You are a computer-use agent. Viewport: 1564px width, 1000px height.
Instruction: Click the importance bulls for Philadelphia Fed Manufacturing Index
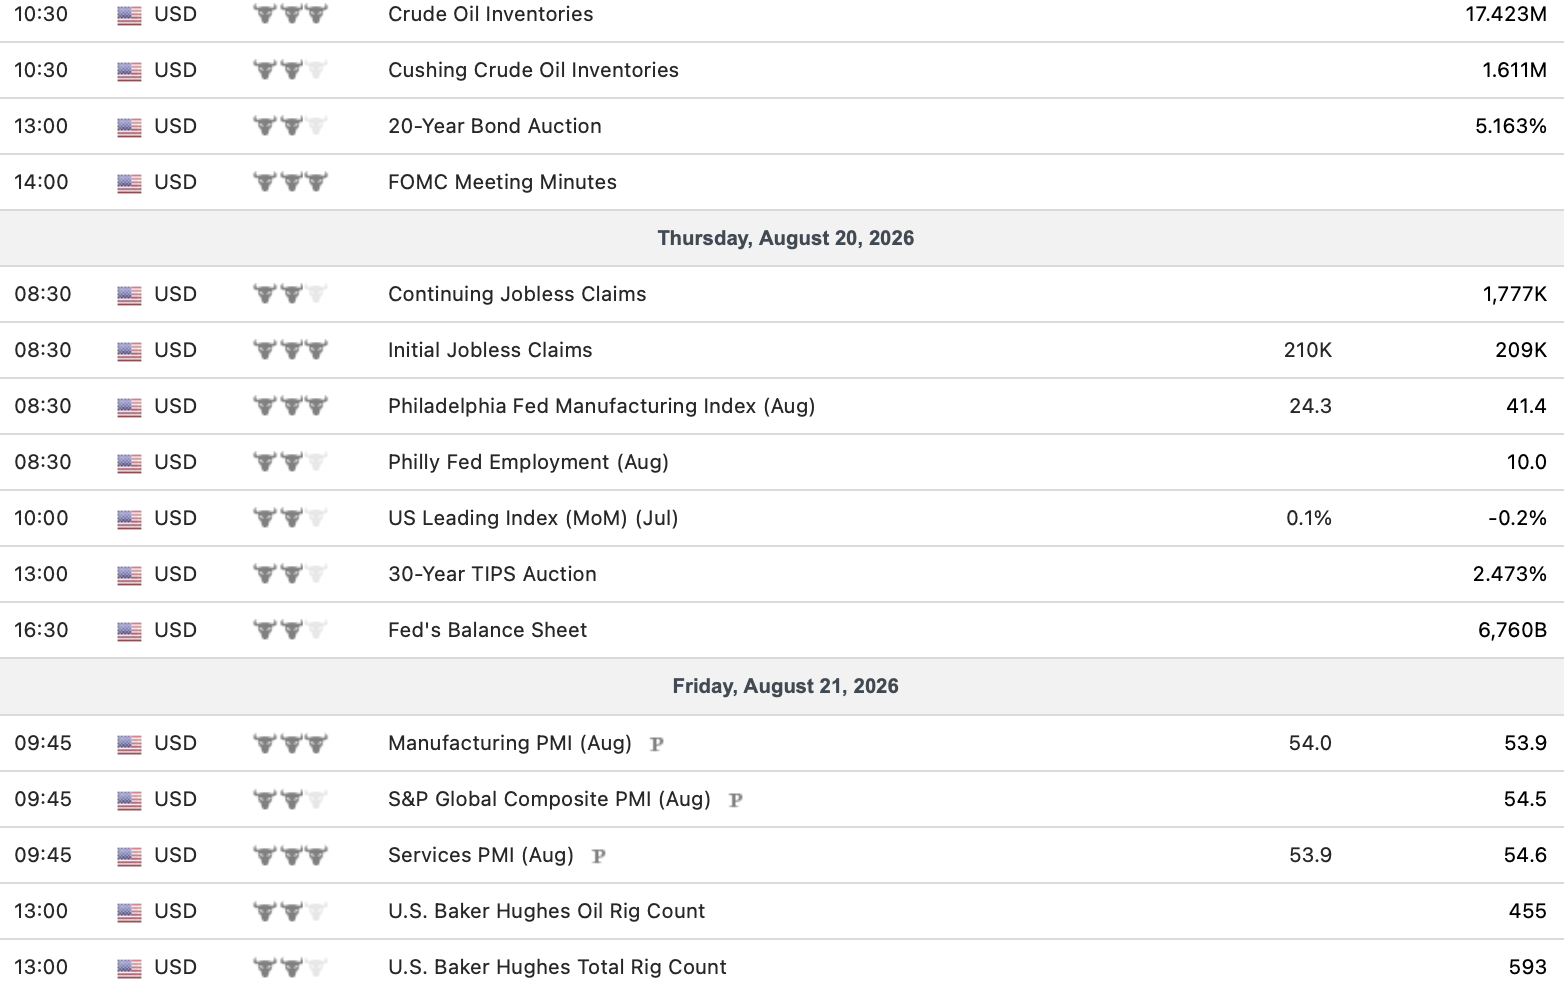point(290,406)
